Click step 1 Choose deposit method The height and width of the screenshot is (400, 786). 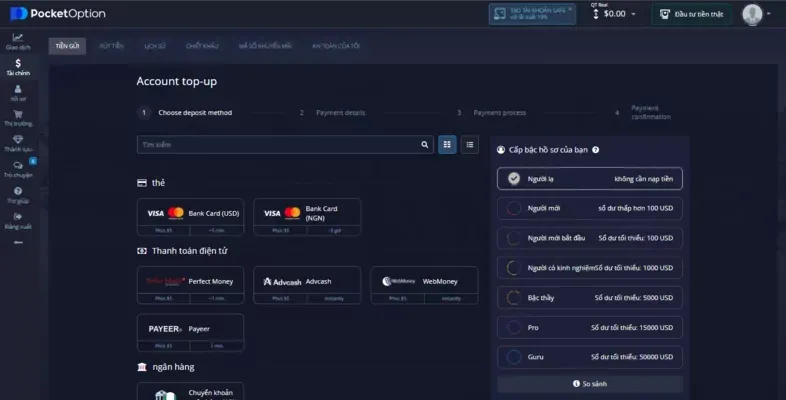click(185, 113)
